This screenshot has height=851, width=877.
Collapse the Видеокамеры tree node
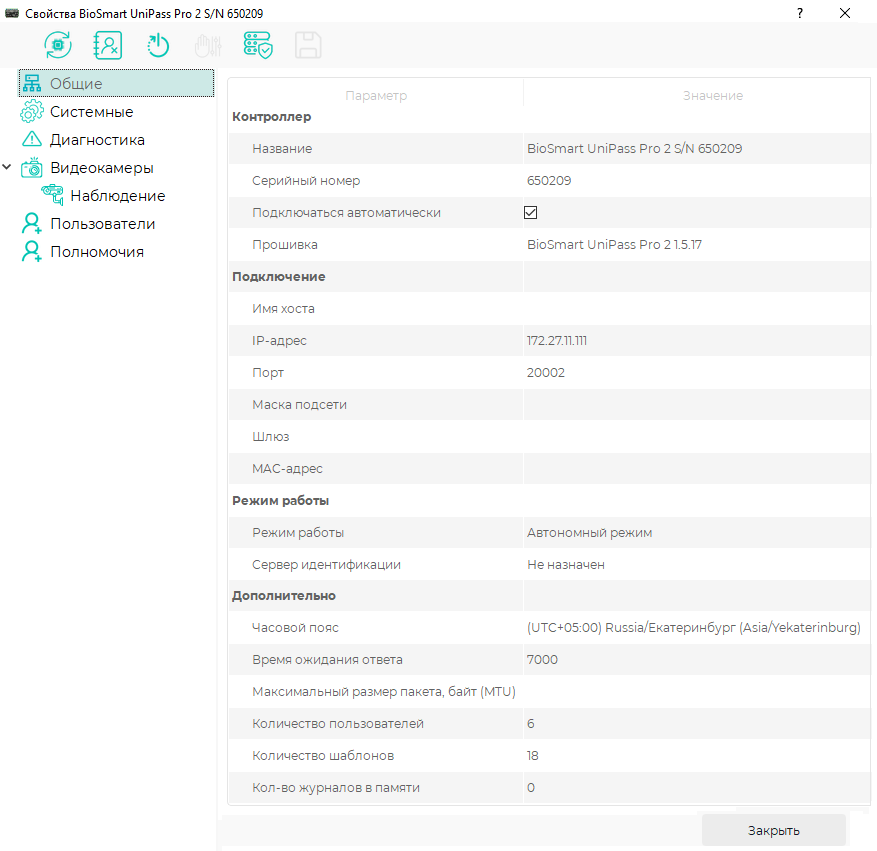(x=7, y=167)
